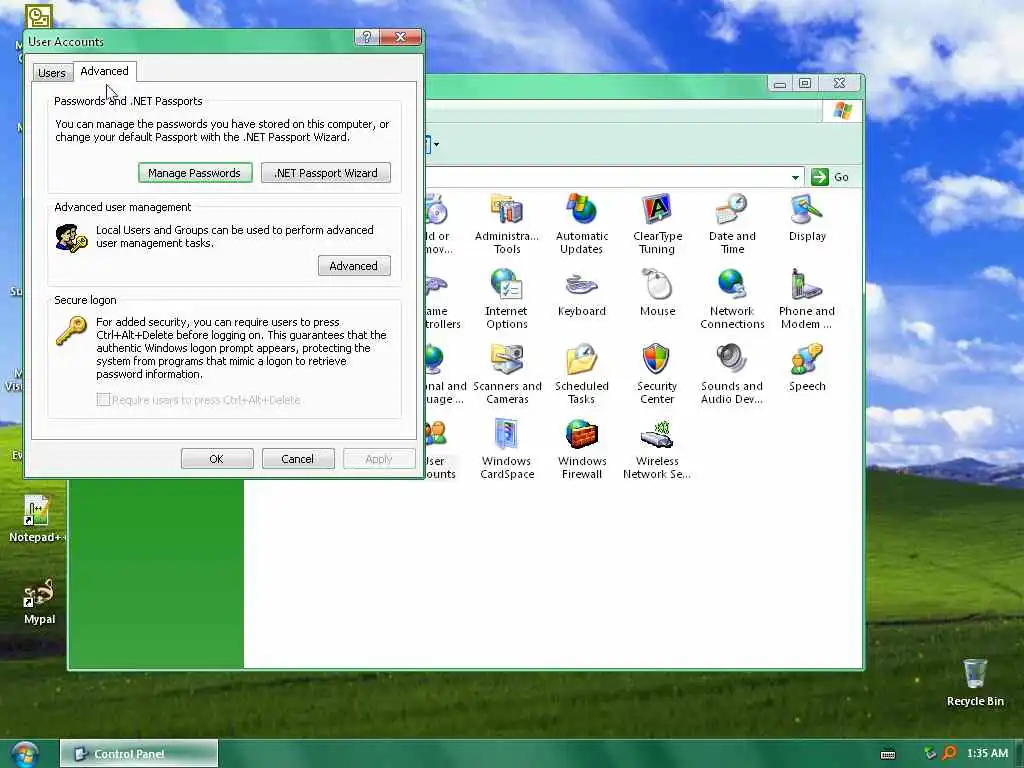Select Mypal desktop shortcut

click(39, 601)
